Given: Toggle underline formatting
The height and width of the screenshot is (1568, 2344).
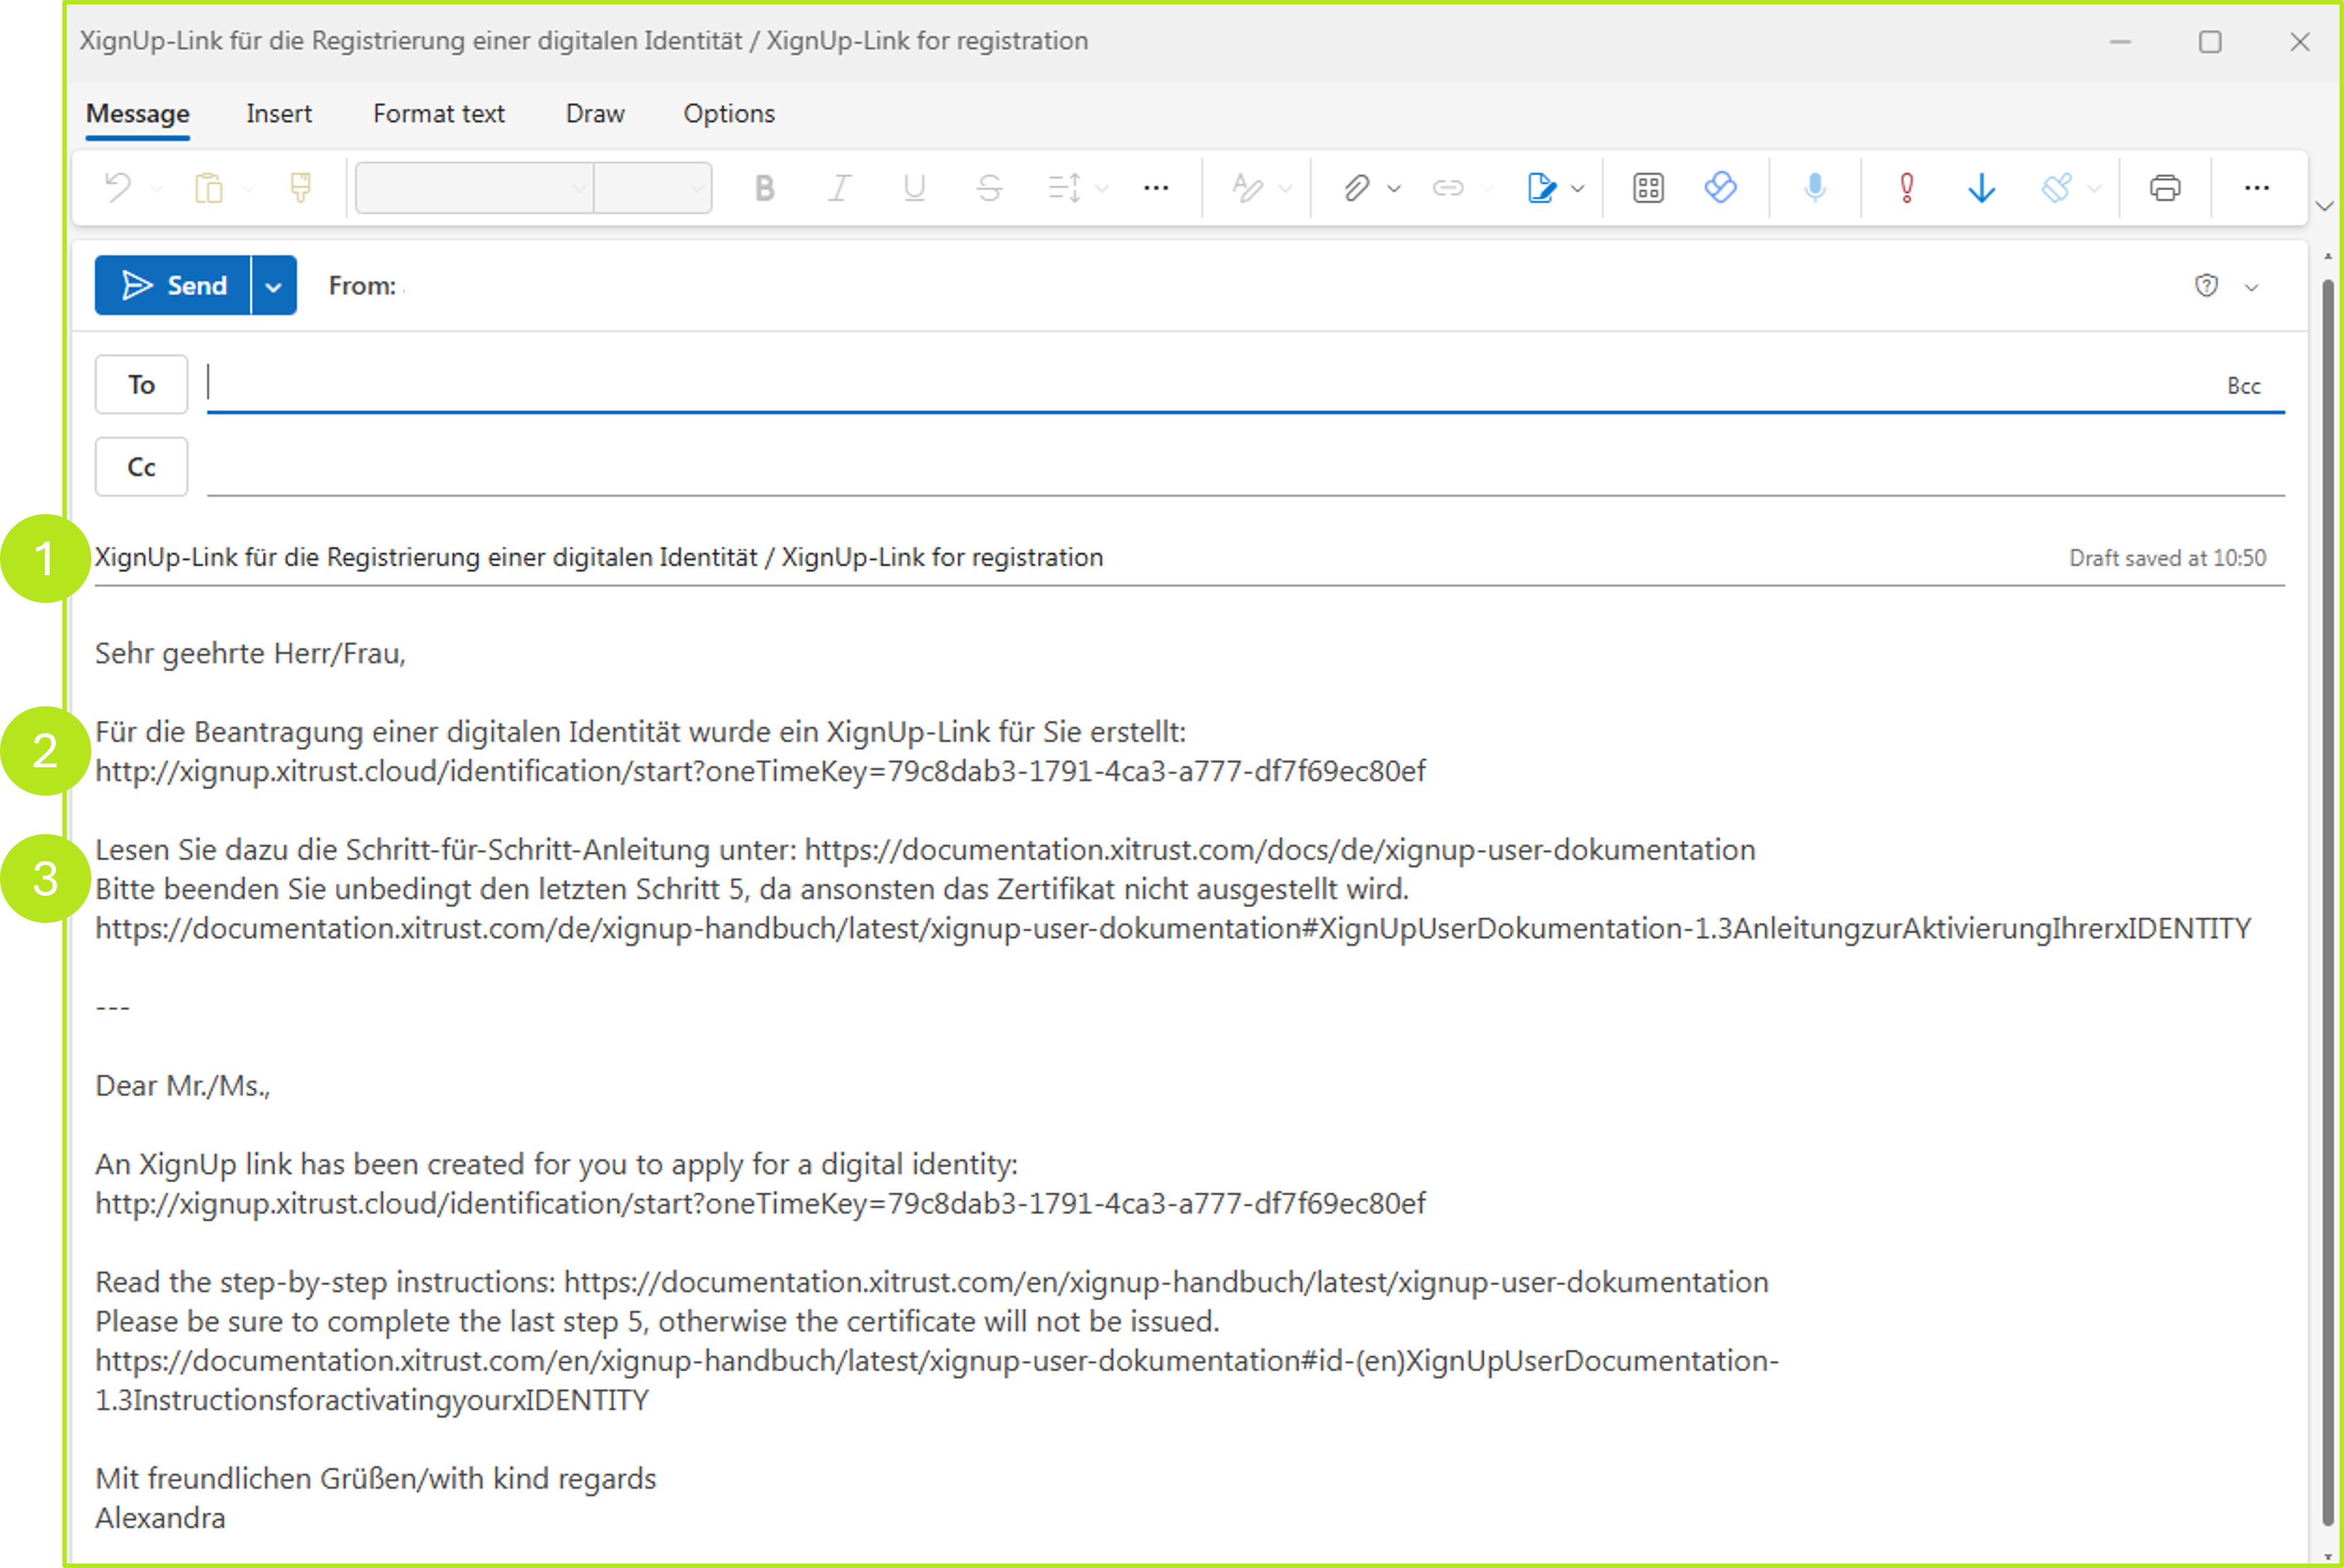Looking at the screenshot, I should 912,187.
